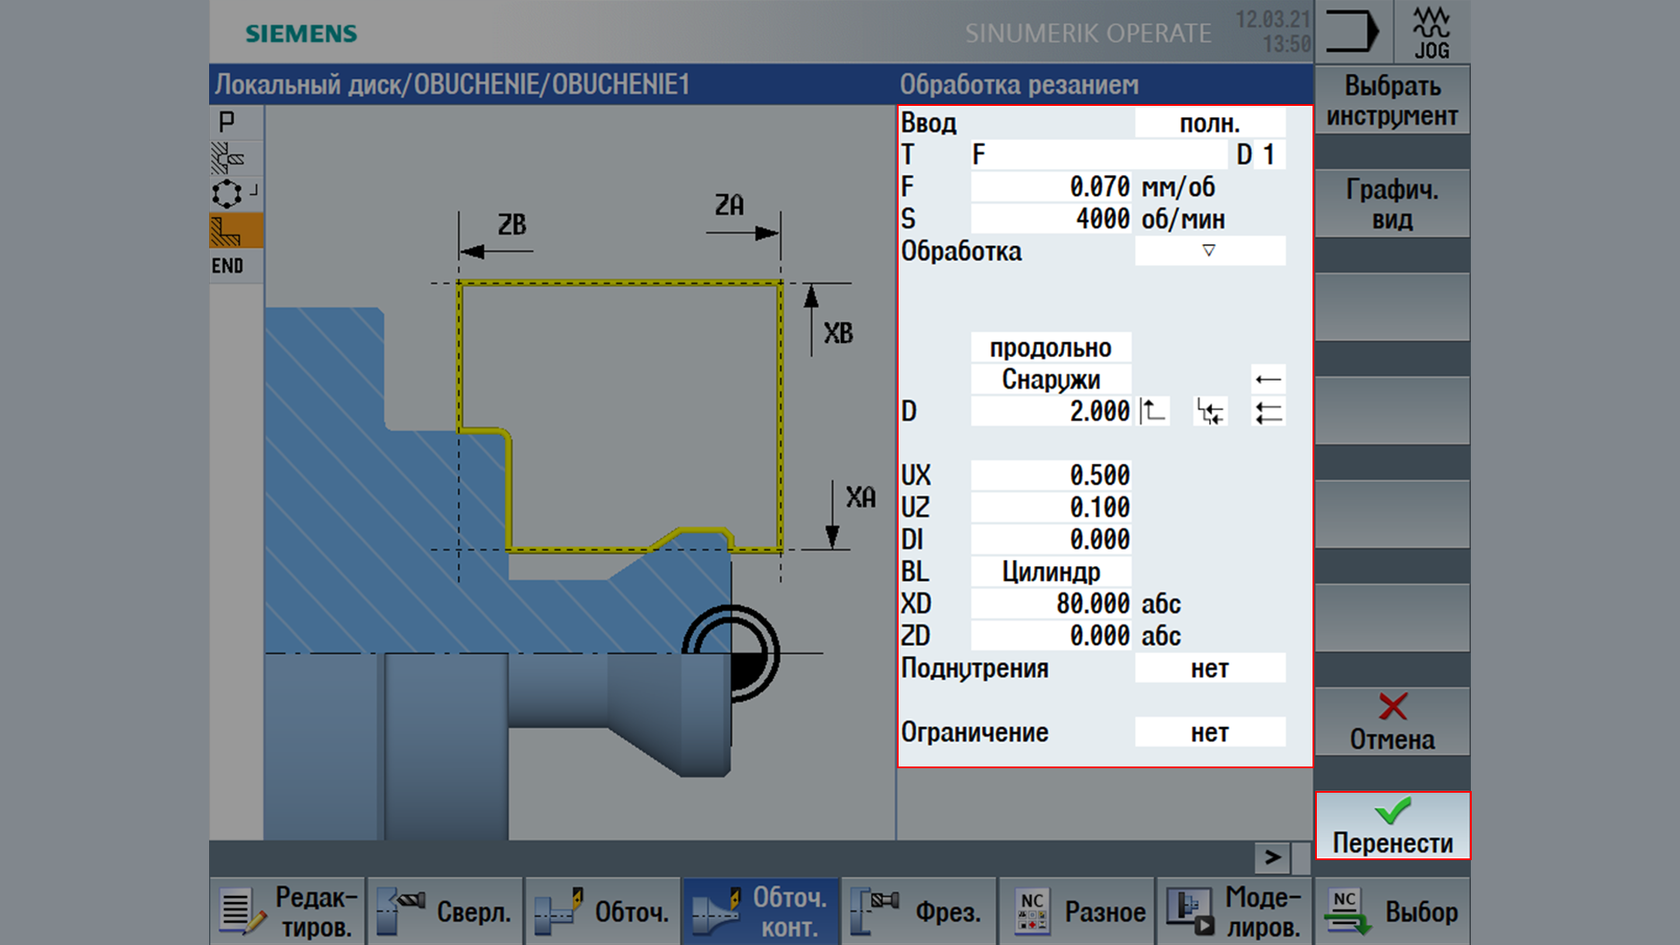Click the 'Перенести' accept softkey
The width and height of the screenshot is (1680, 945).
tap(1392, 825)
